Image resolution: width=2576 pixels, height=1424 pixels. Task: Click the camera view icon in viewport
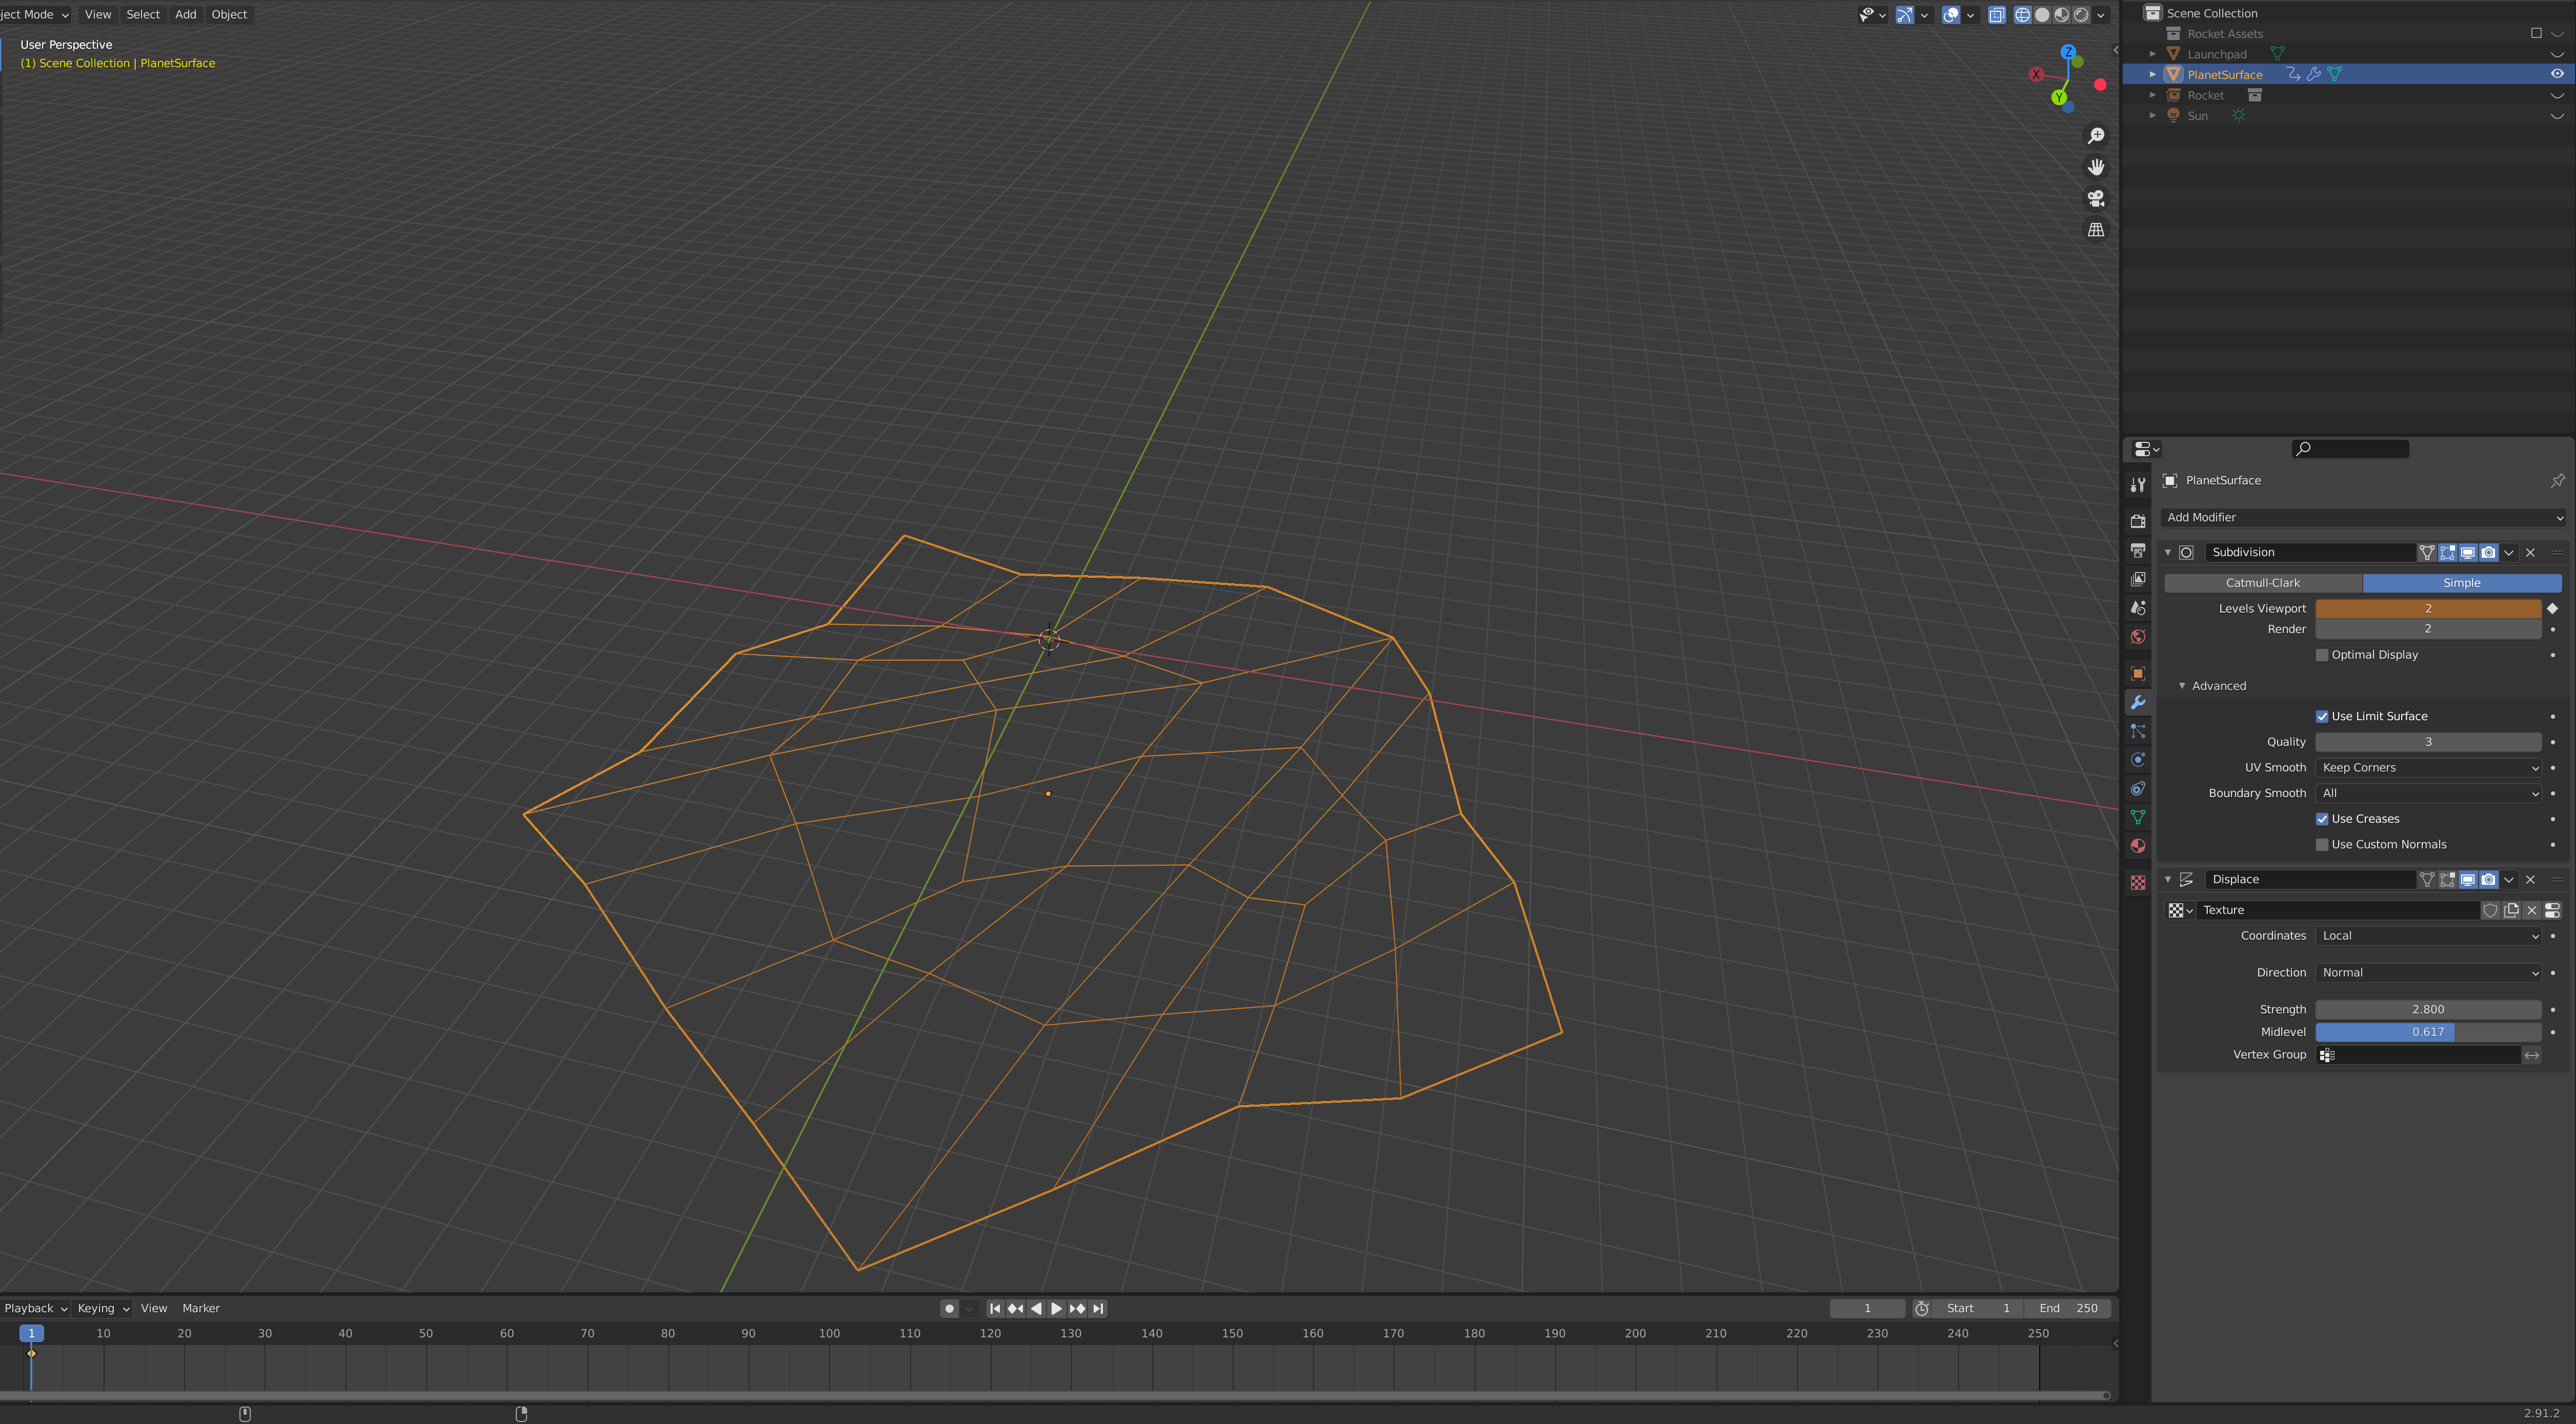coord(2096,198)
